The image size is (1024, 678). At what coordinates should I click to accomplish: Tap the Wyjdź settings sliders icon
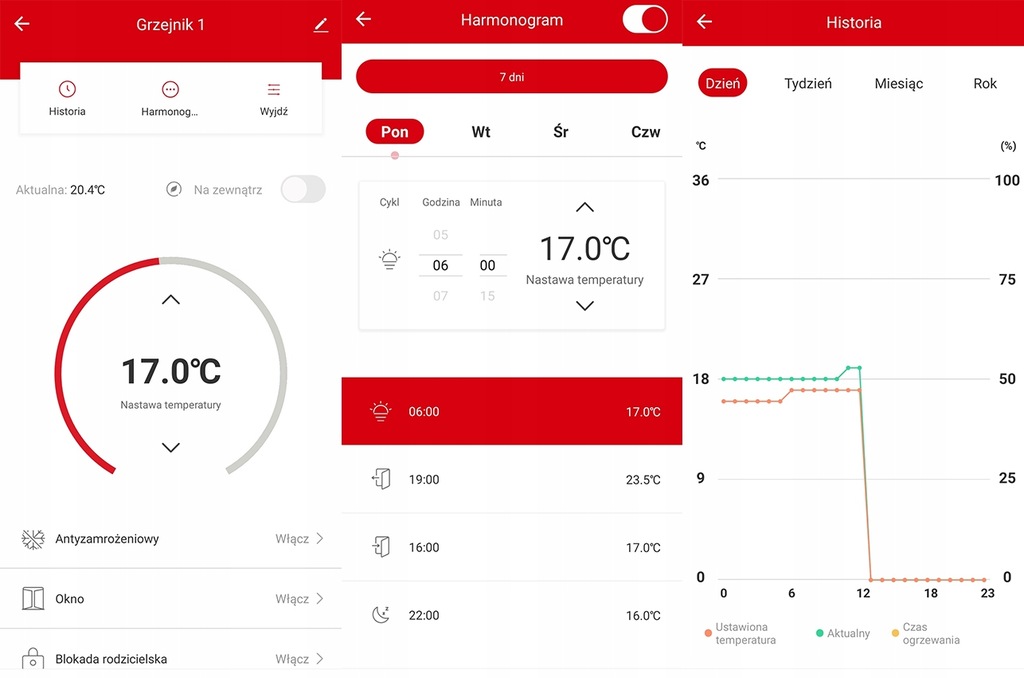click(274, 89)
